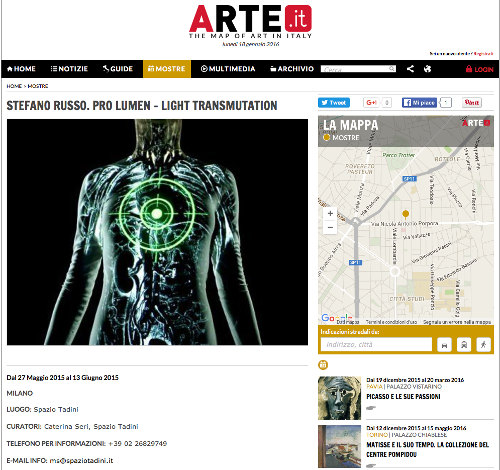Click the counter beside Facebook button
The height and width of the screenshot is (470, 500).
point(446,103)
